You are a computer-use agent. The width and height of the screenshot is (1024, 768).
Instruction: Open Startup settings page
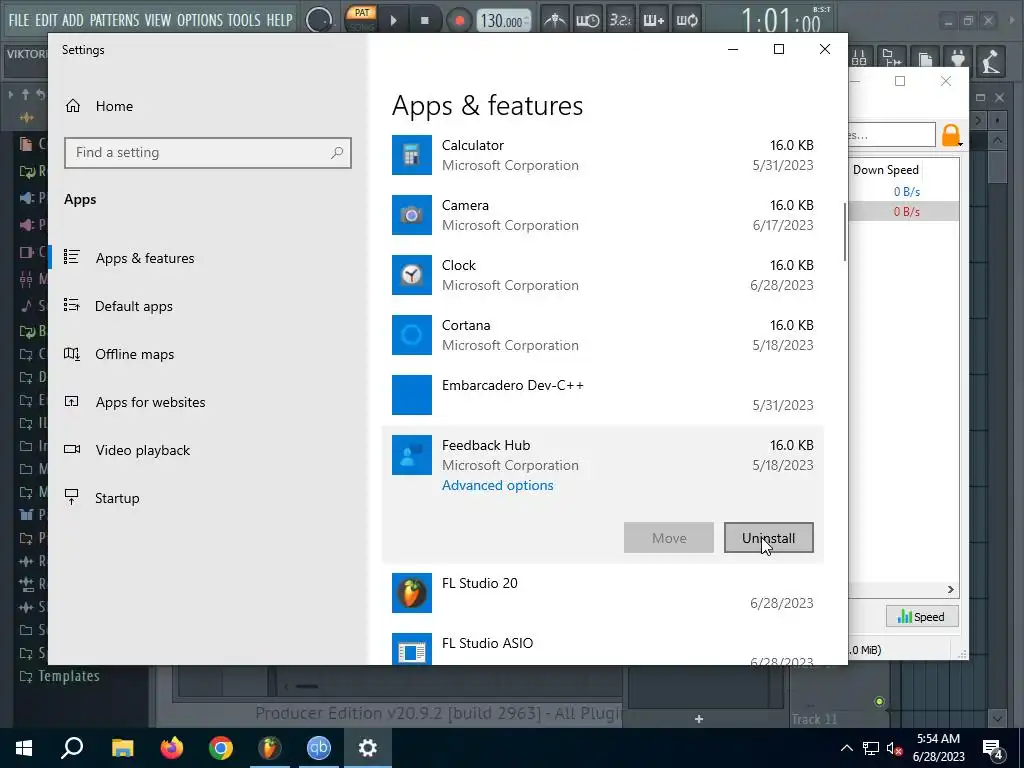(117, 498)
